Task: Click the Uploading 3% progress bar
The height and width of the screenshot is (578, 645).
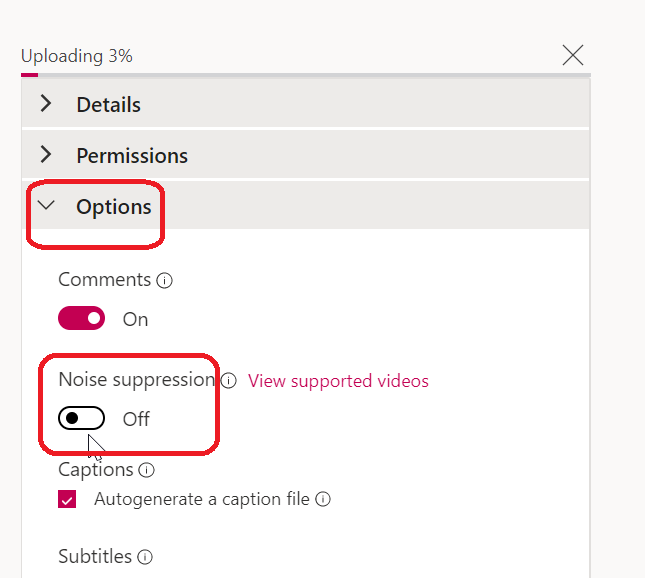Action: tap(30, 75)
